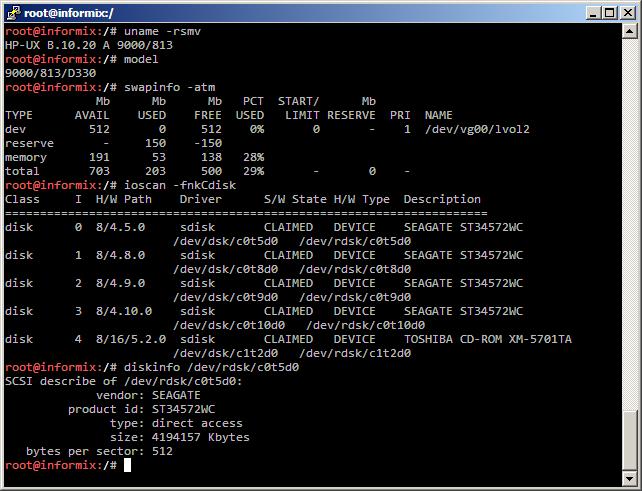This screenshot has width=642, height=491.
Task: Close the root@informix terminal window
Action: point(626,12)
